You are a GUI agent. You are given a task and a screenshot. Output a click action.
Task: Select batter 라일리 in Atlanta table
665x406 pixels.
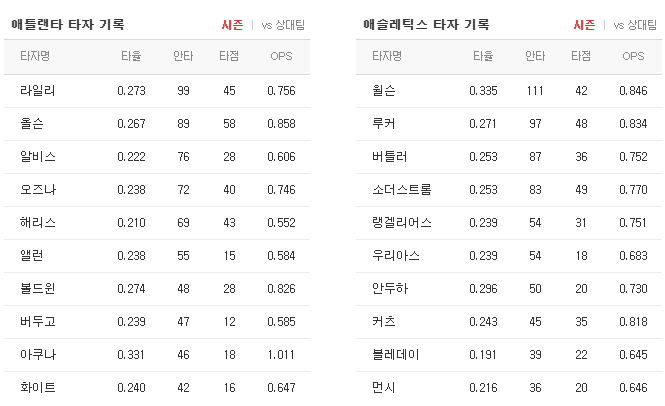pyautogui.click(x=38, y=90)
